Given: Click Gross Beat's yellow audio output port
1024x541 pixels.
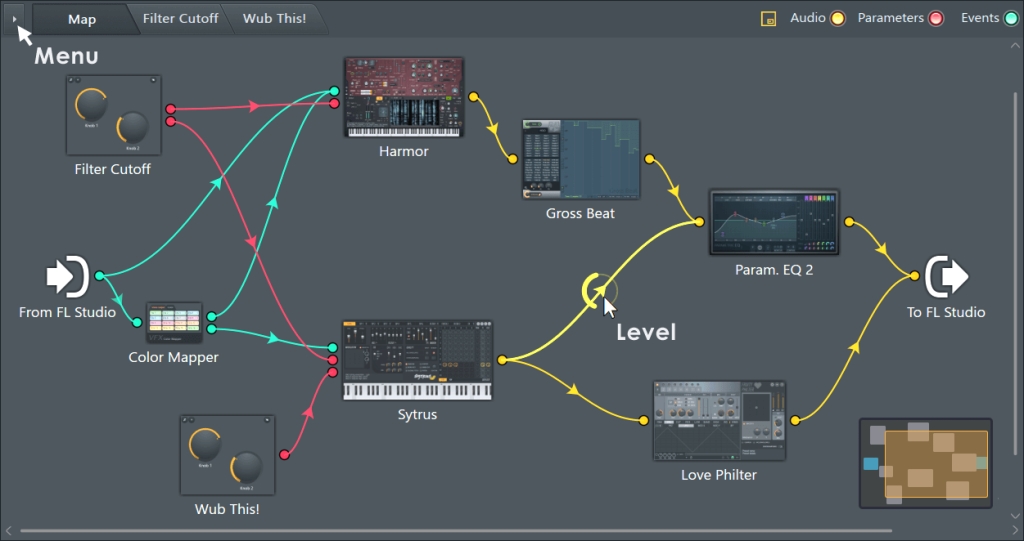Looking at the screenshot, I should (x=649, y=159).
